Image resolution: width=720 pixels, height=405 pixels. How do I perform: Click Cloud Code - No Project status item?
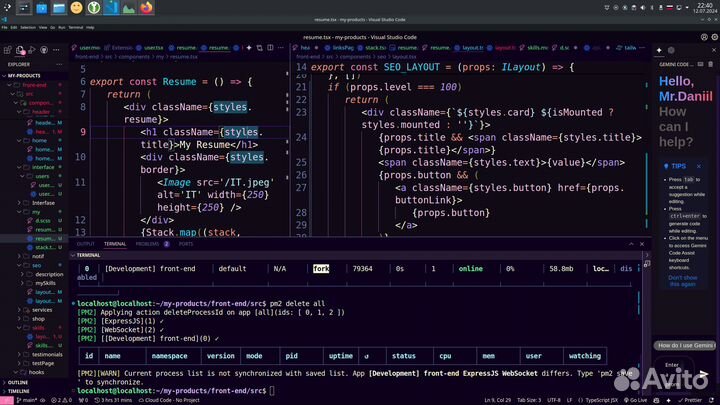click(x=169, y=400)
